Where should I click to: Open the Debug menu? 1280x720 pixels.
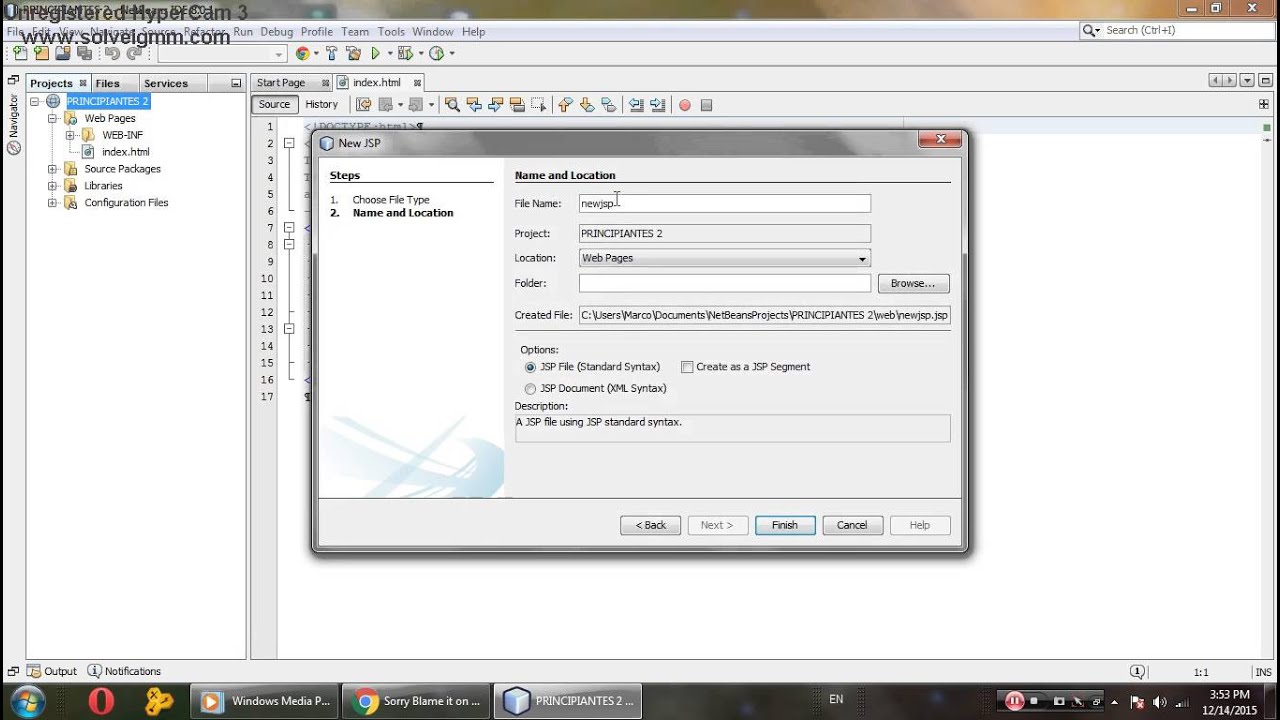click(277, 31)
